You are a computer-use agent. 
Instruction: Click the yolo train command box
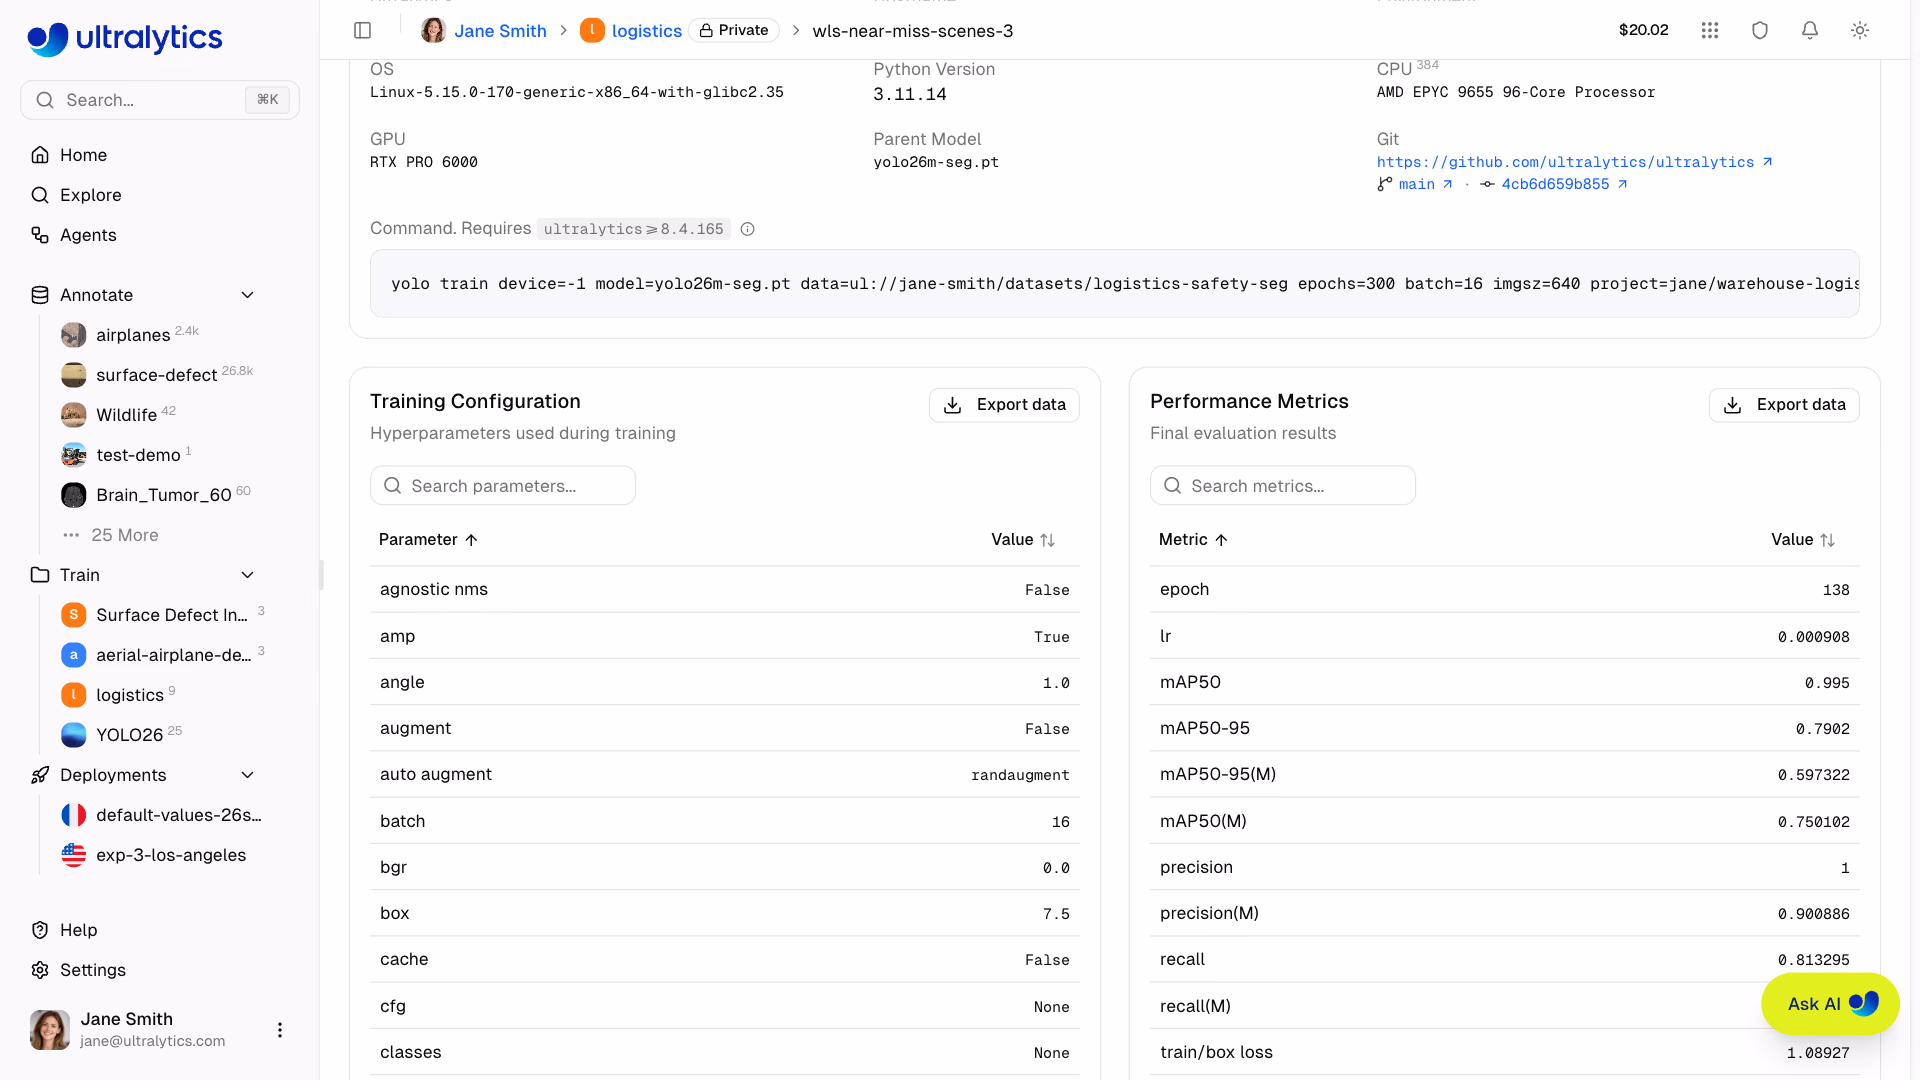(x=1115, y=284)
